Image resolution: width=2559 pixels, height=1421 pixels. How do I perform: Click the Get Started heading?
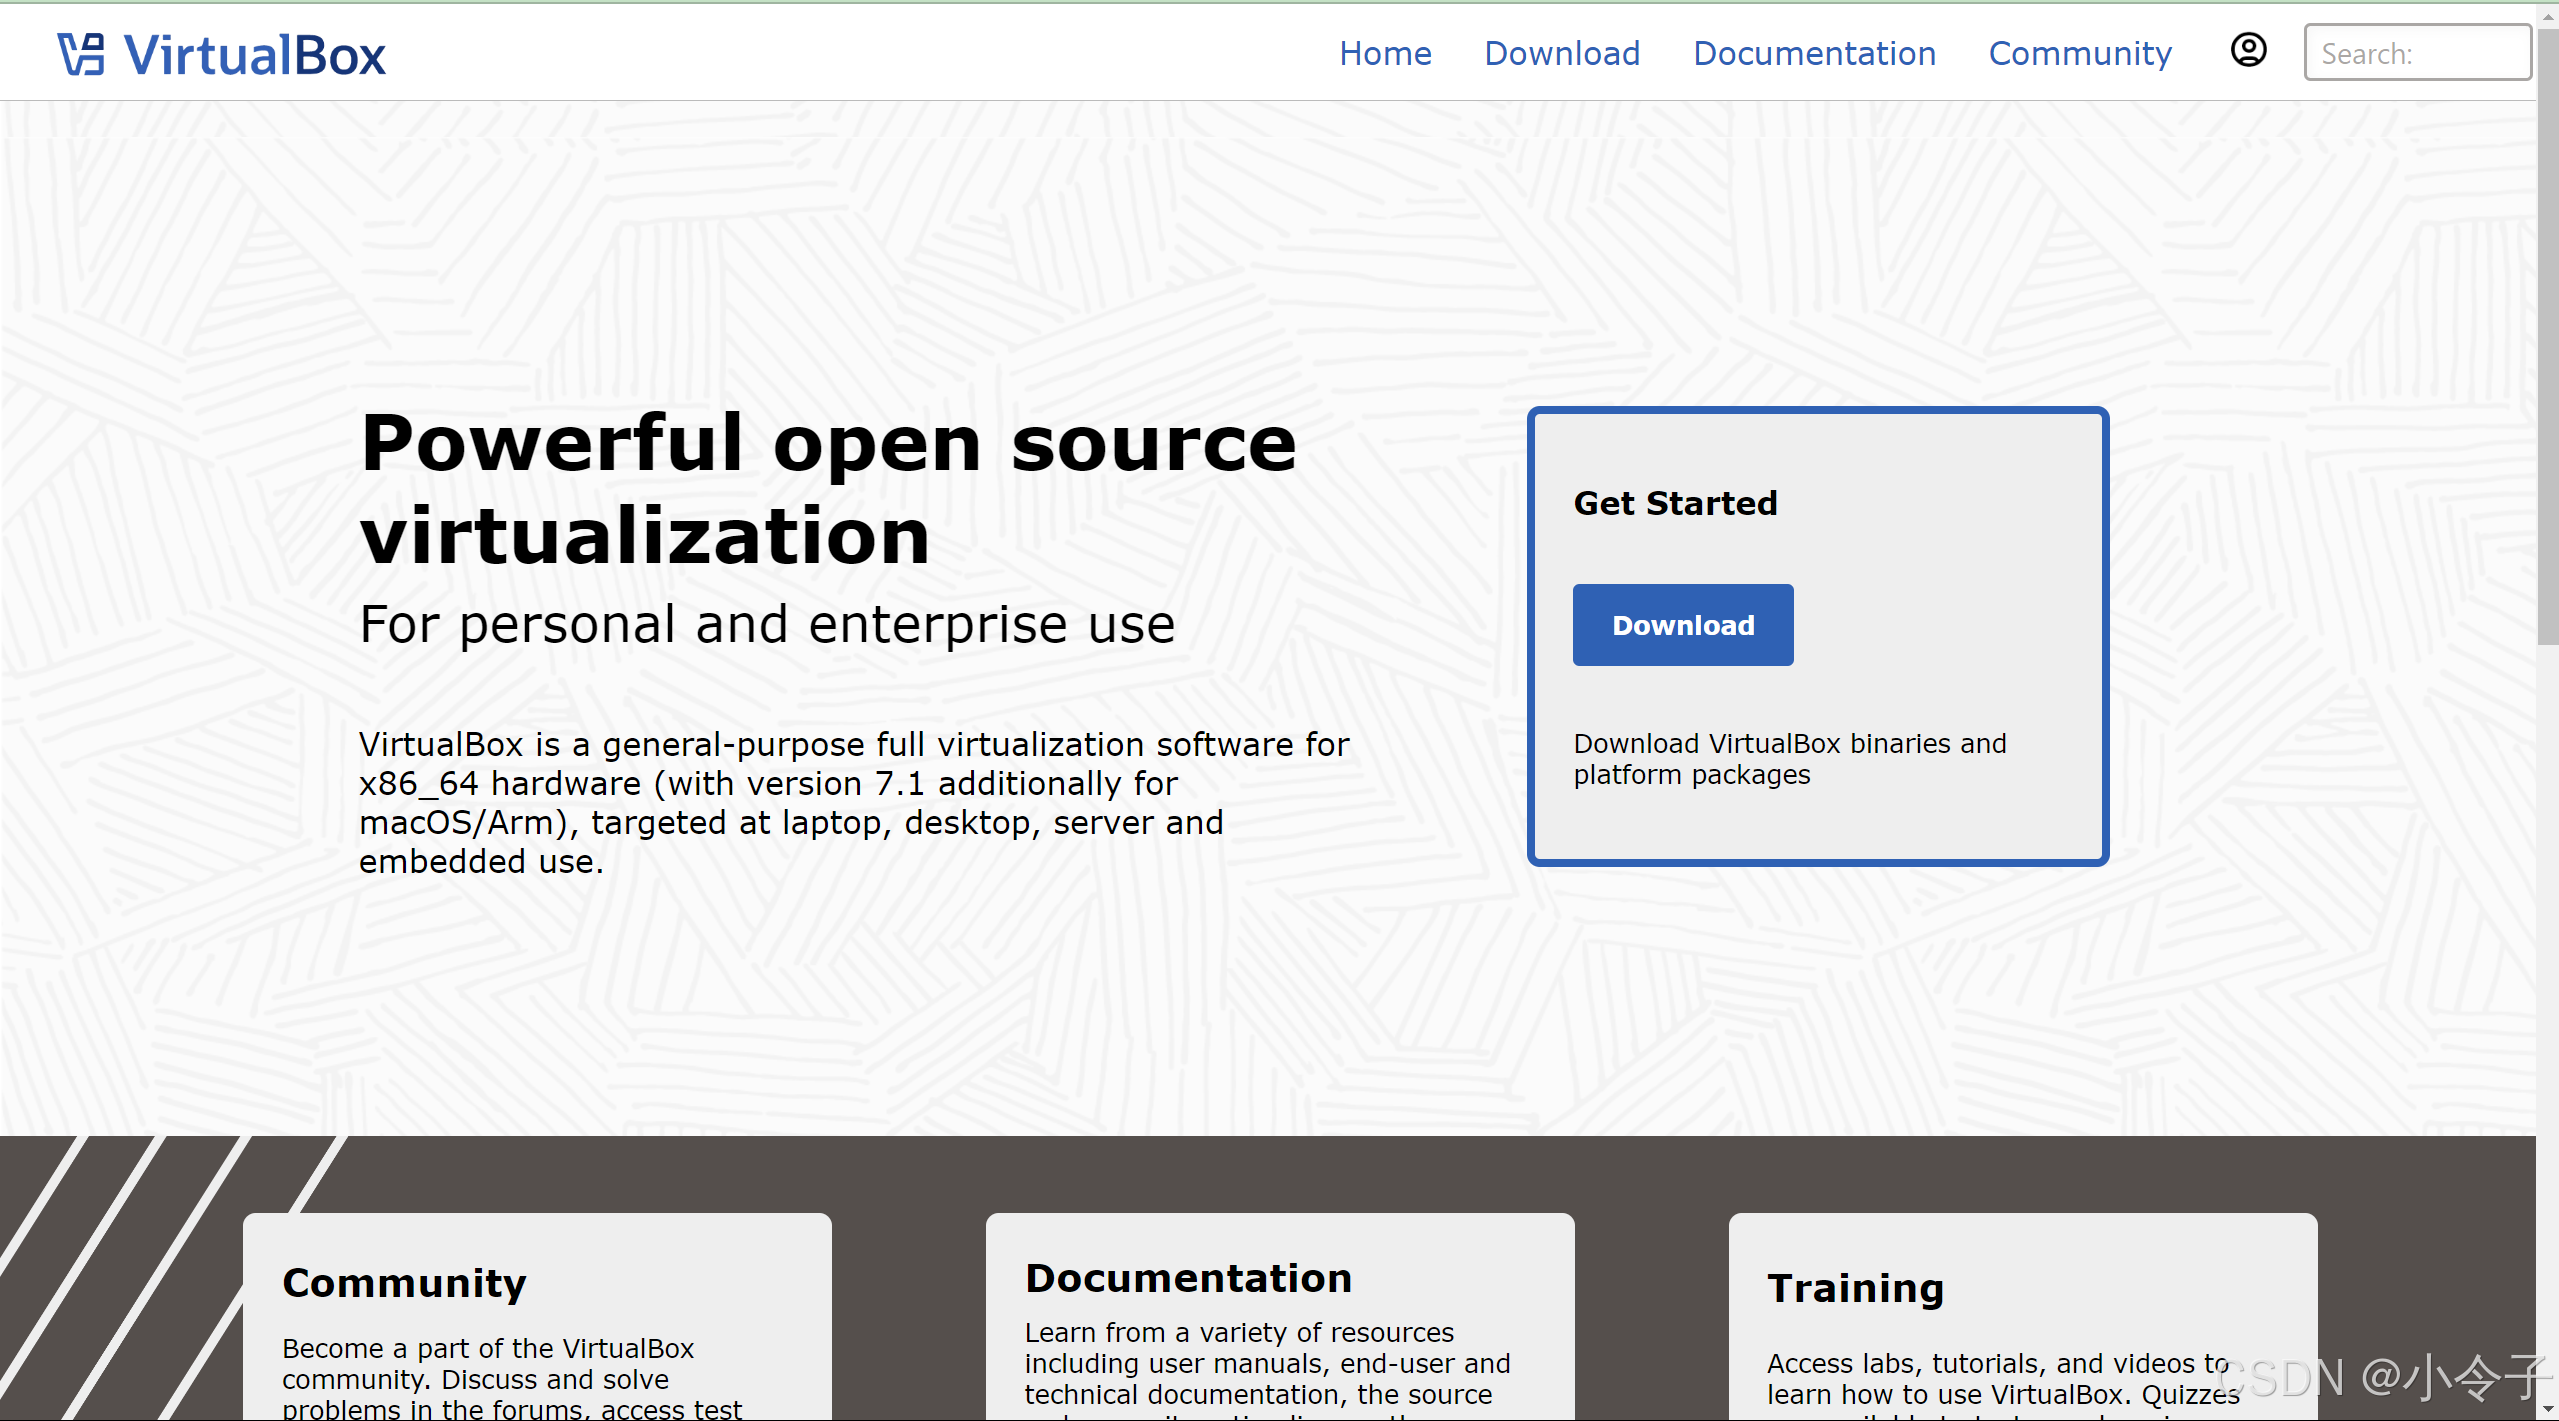click(1675, 503)
